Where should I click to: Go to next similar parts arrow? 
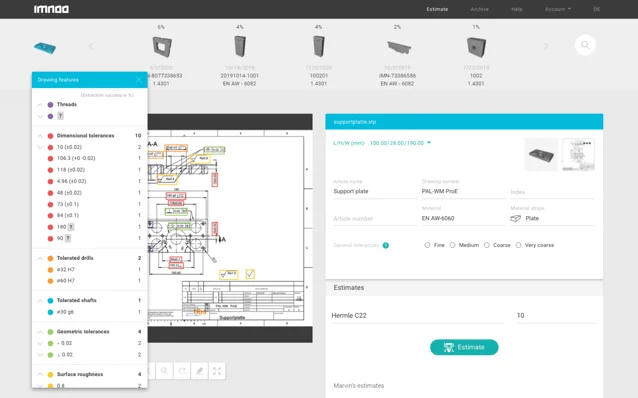(x=546, y=46)
